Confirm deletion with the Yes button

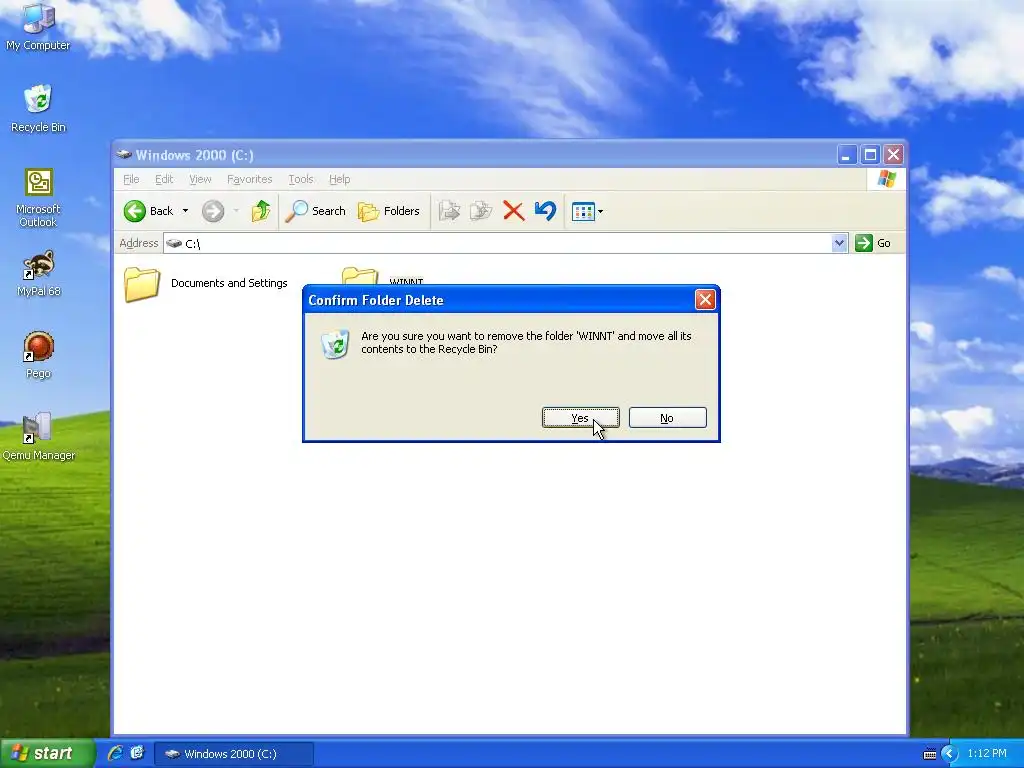(x=581, y=418)
